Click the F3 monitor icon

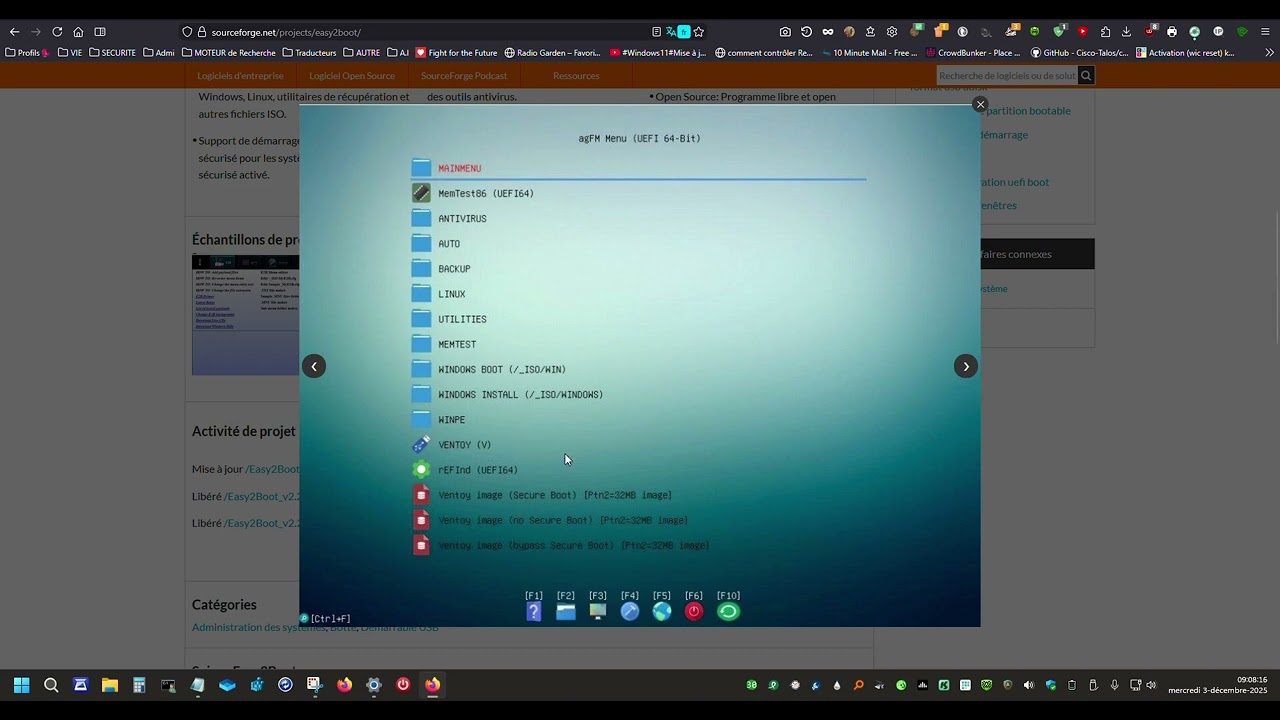point(598,611)
